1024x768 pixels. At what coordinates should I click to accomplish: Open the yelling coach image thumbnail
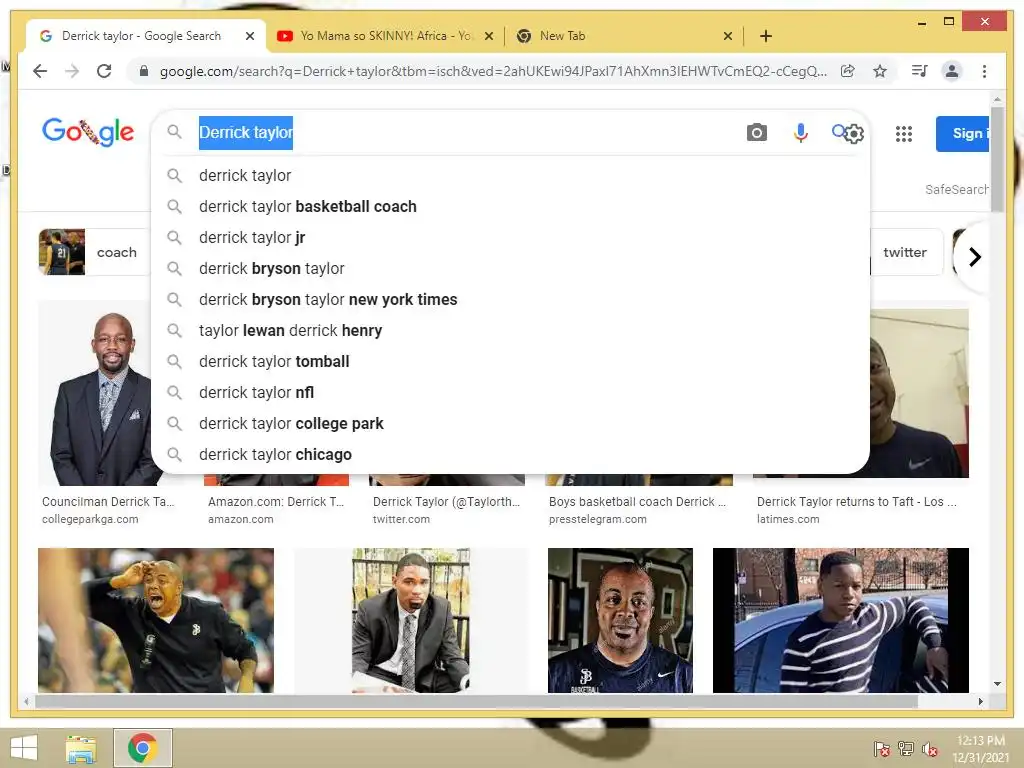coord(156,620)
